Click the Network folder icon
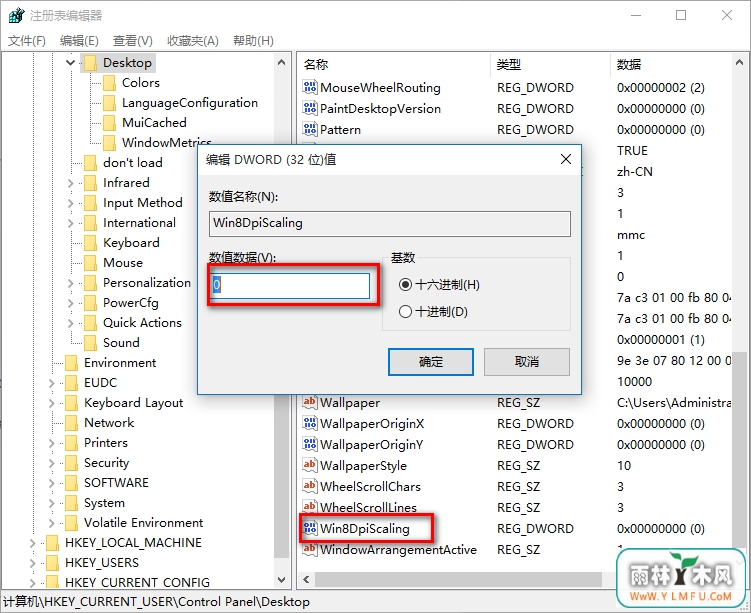 71,423
